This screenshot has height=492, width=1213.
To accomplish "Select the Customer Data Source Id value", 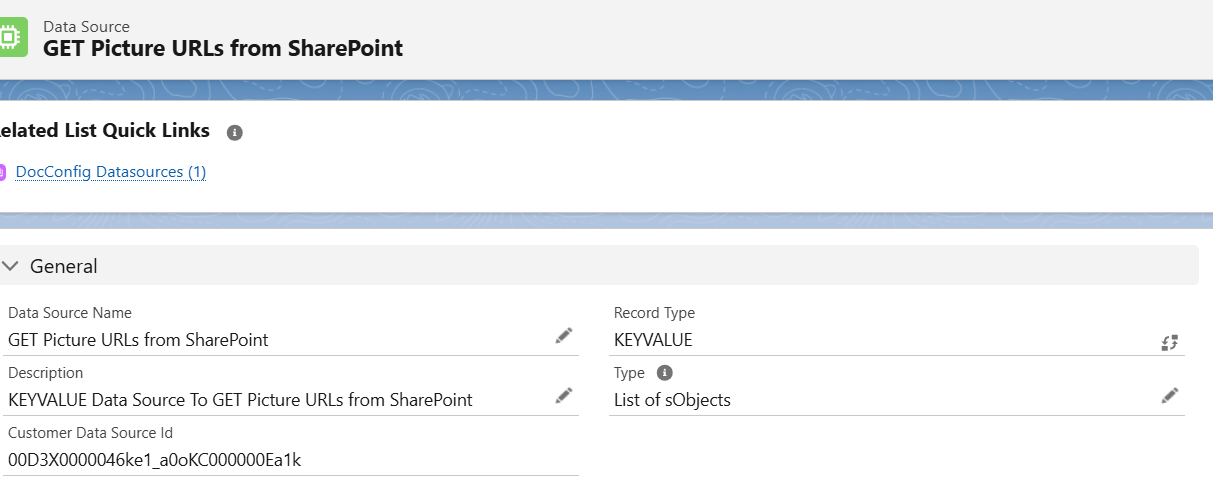I will click(155, 460).
